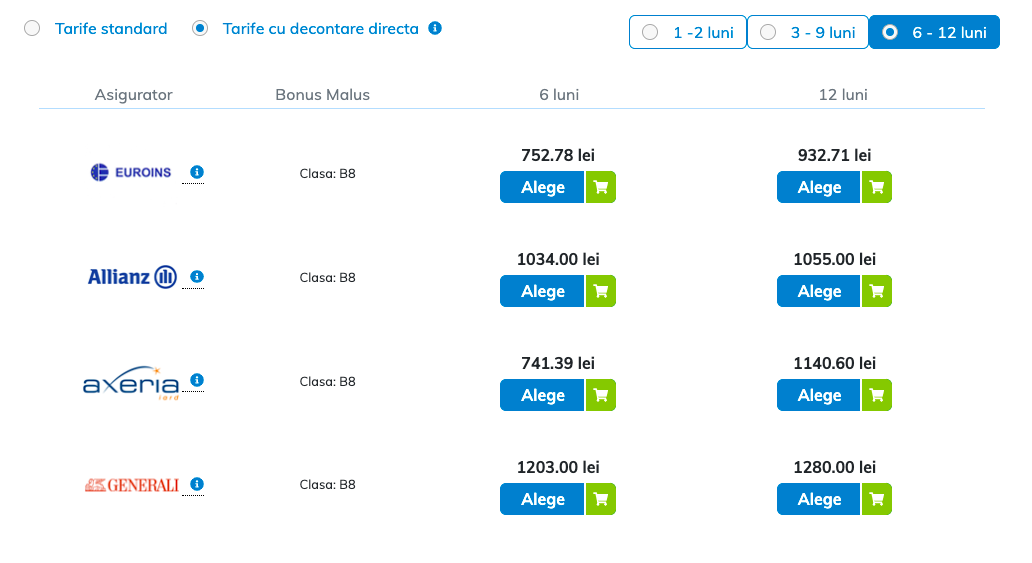Select the Tarife standard radio option
The width and height of the screenshot is (1032, 563).
(33, 29)
